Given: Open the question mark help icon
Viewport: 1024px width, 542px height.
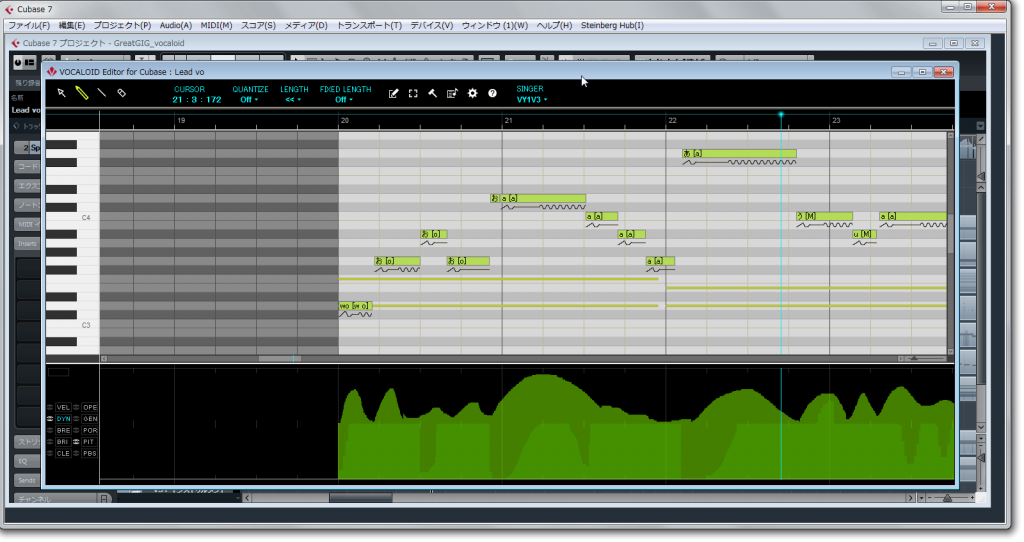Looking at the screenshot, I should click(x=492, y=93).
